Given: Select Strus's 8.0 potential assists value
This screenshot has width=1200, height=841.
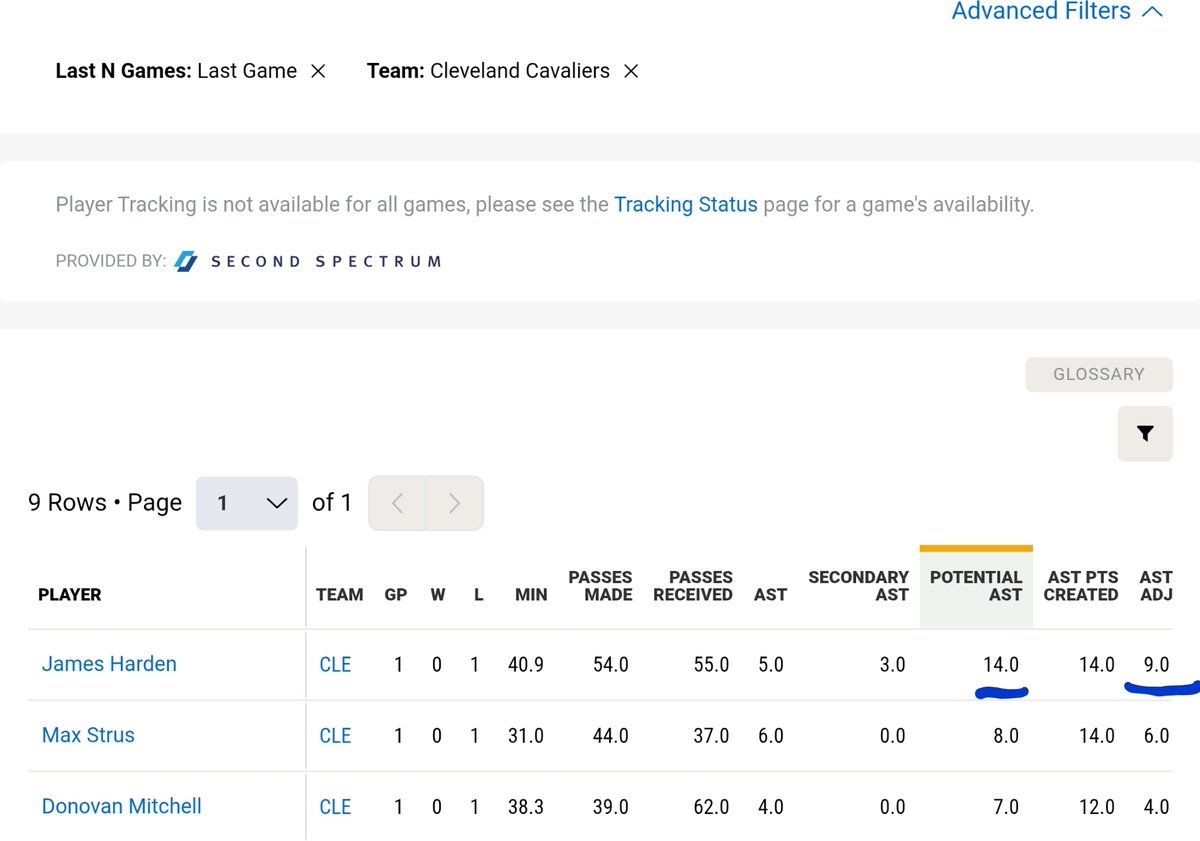Looking at the screenshot, I should click(1006, 736).
